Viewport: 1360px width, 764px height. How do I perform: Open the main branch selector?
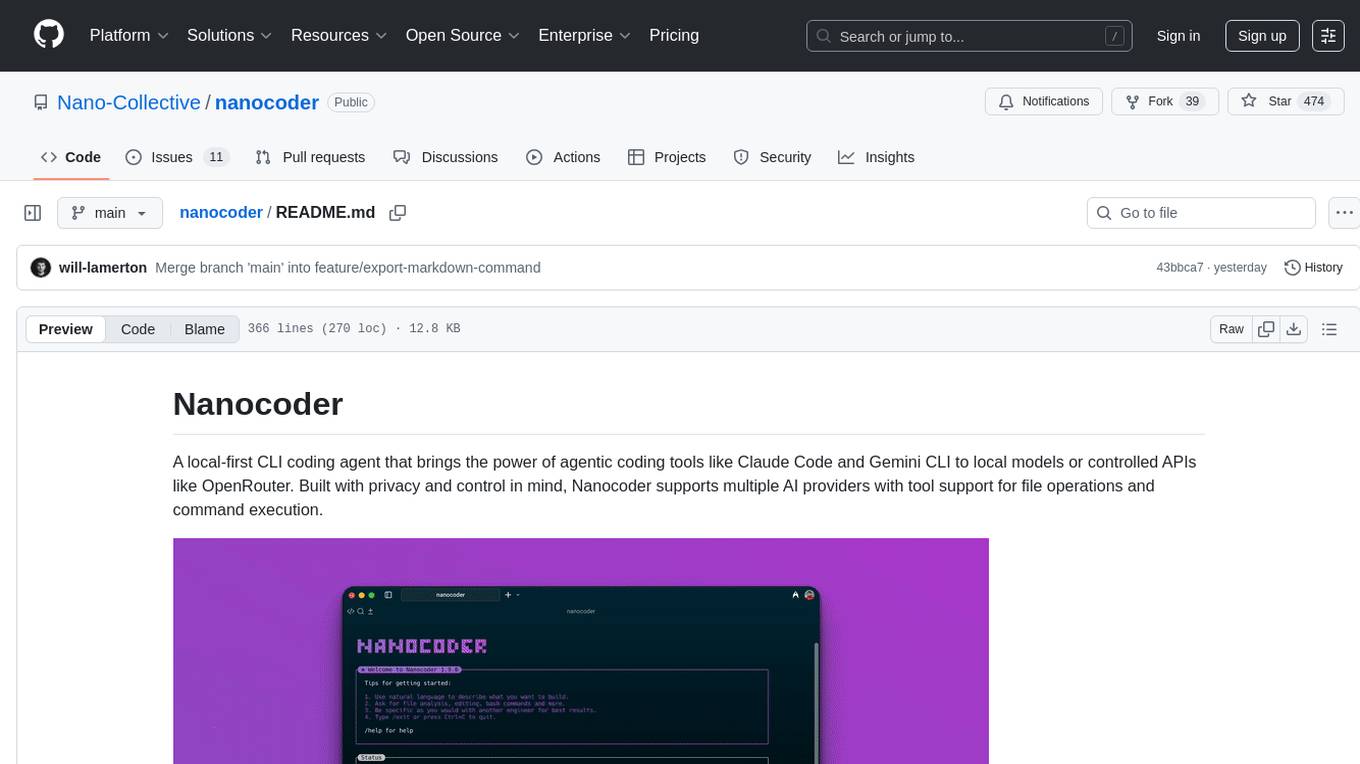pos(109,213)
